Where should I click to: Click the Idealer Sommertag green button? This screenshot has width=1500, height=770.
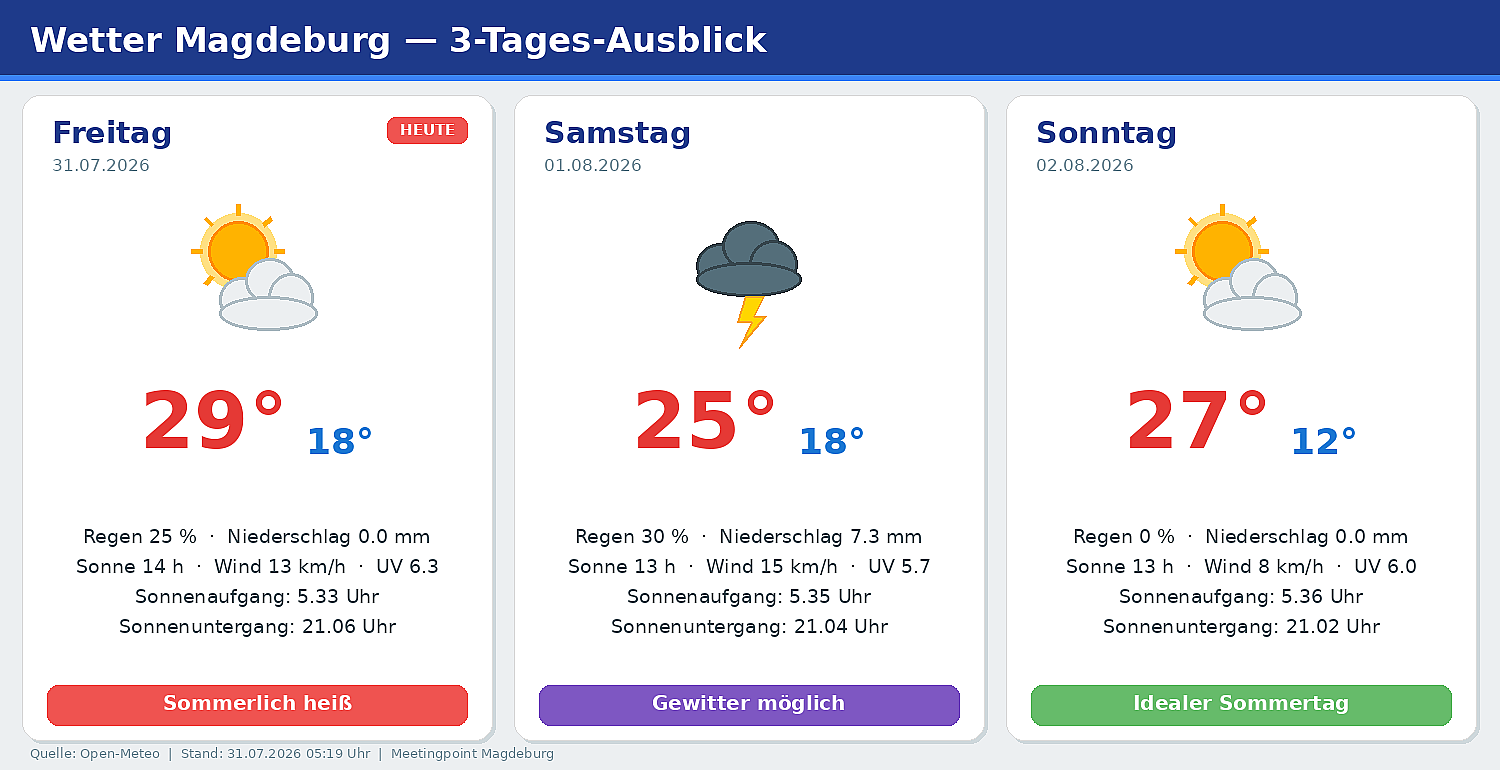(x=1241, y=704)
